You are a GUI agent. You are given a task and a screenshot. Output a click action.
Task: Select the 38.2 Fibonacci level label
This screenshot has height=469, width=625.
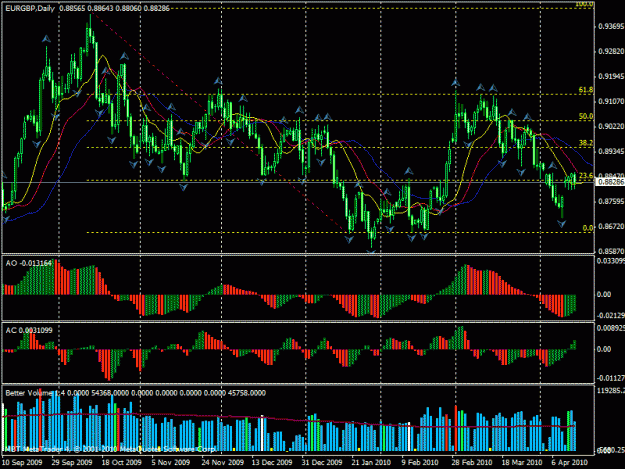[x=586, y=143]
